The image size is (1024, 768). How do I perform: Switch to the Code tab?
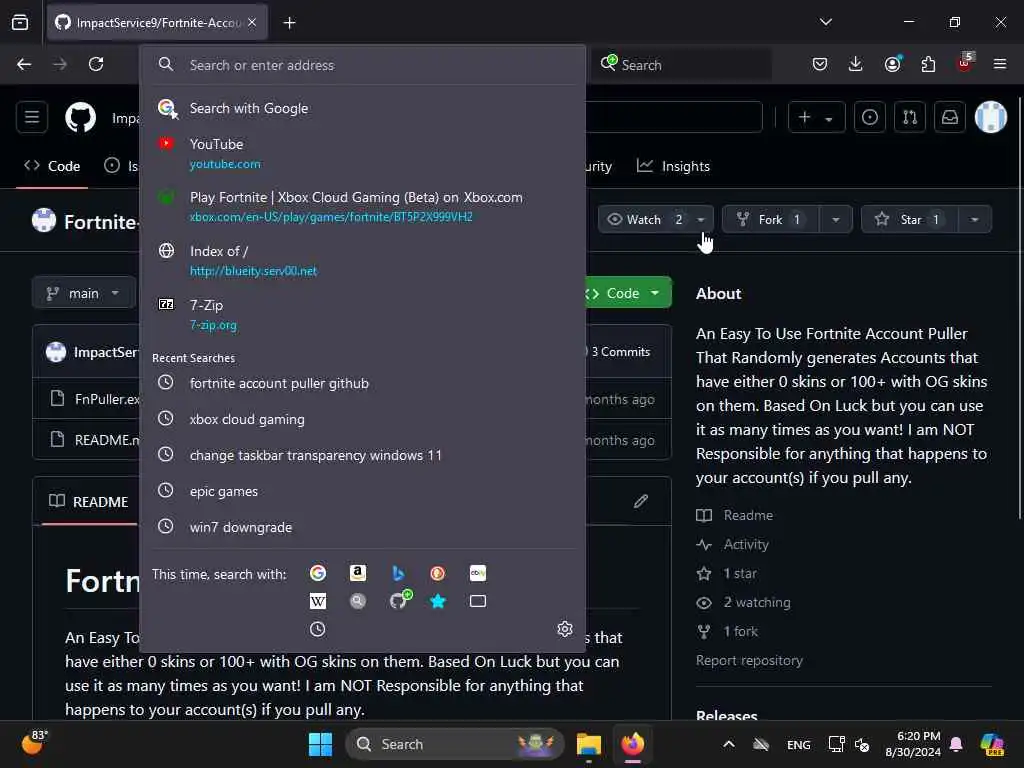[52, 166]
